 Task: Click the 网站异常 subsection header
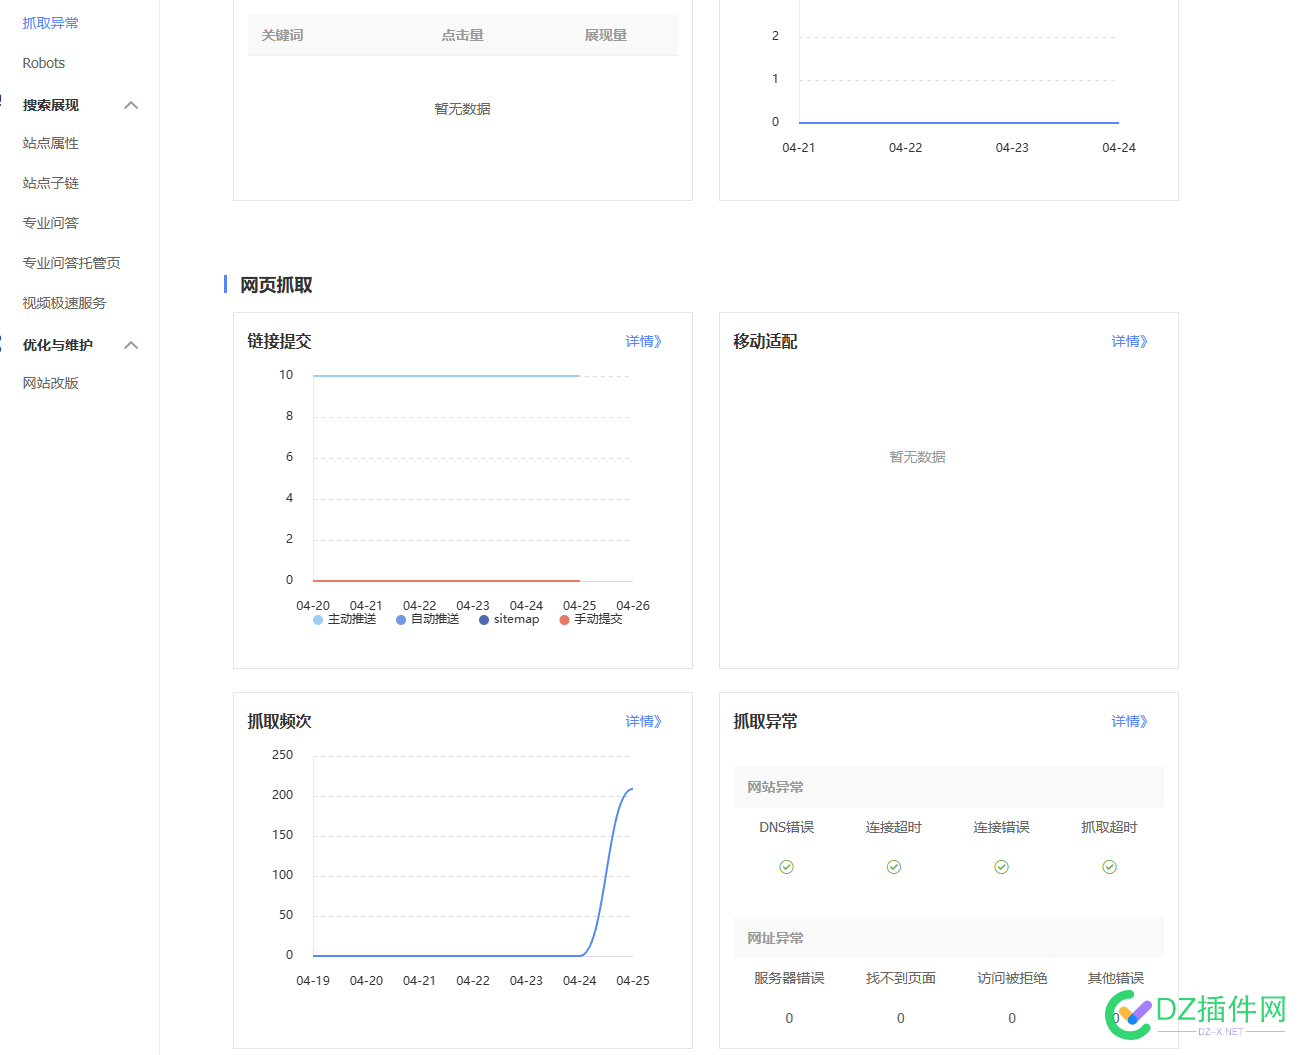(x=949, y=787)
